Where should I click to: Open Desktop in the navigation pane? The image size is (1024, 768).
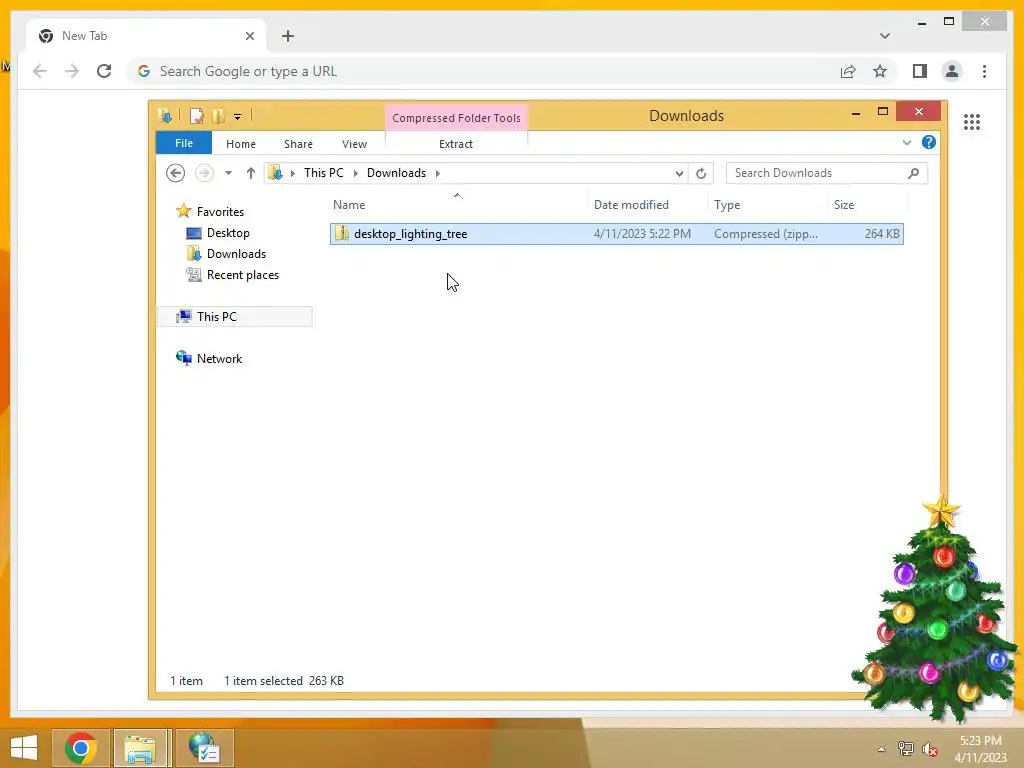228,232
